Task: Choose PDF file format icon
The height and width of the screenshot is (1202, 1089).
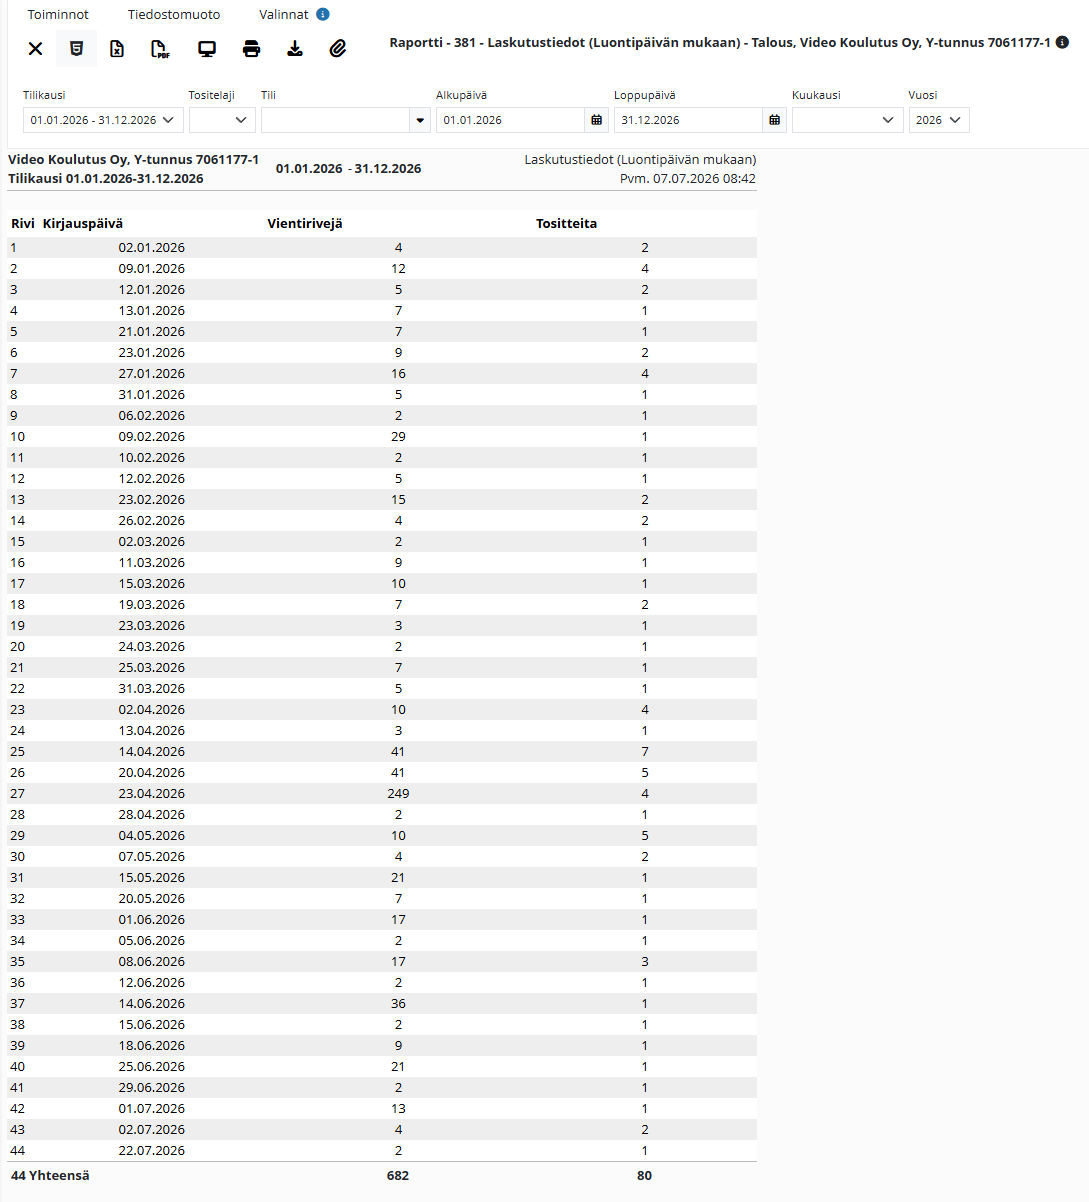Action: (160, 49)
